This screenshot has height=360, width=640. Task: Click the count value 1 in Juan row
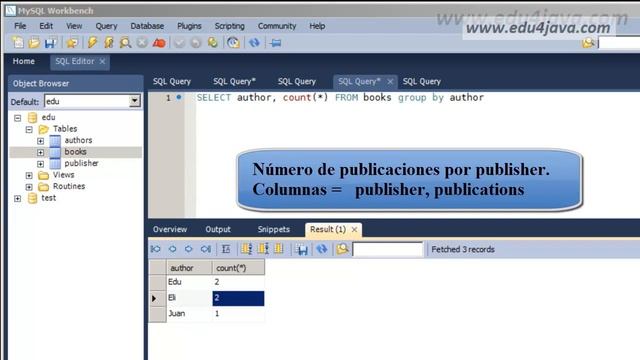(238, 313)
